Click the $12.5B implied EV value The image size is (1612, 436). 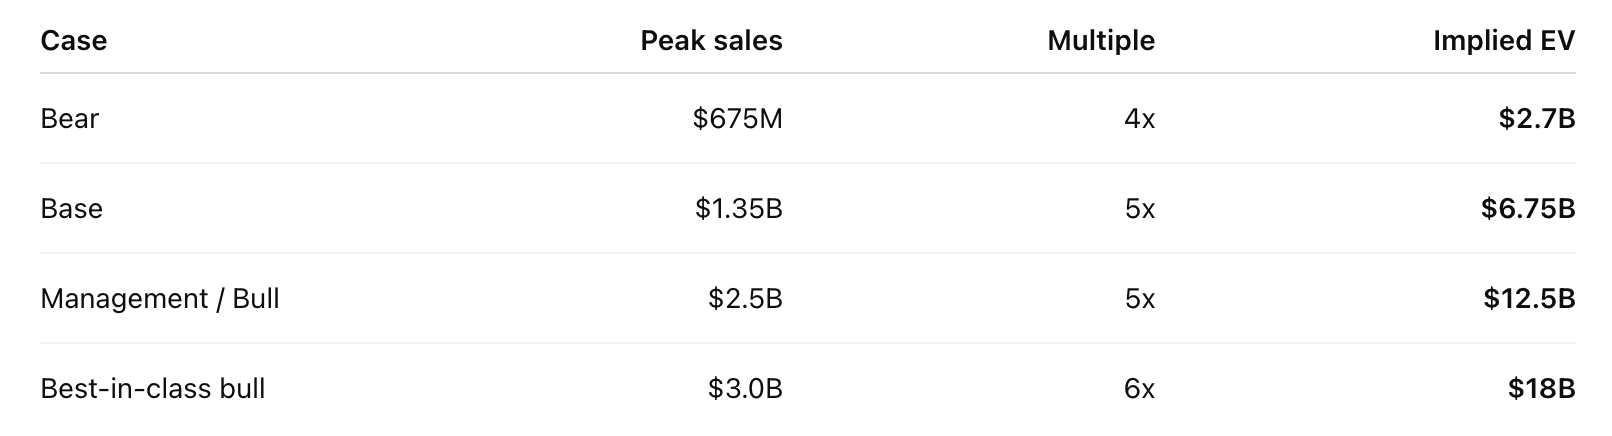[x=1529, y=299]
